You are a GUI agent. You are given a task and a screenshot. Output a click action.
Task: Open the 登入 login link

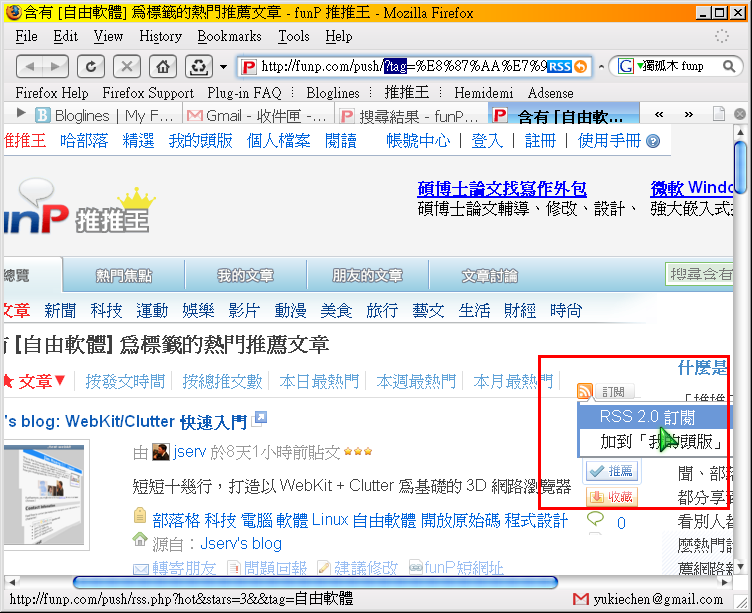pyautogui.click(x=487, y=141)
